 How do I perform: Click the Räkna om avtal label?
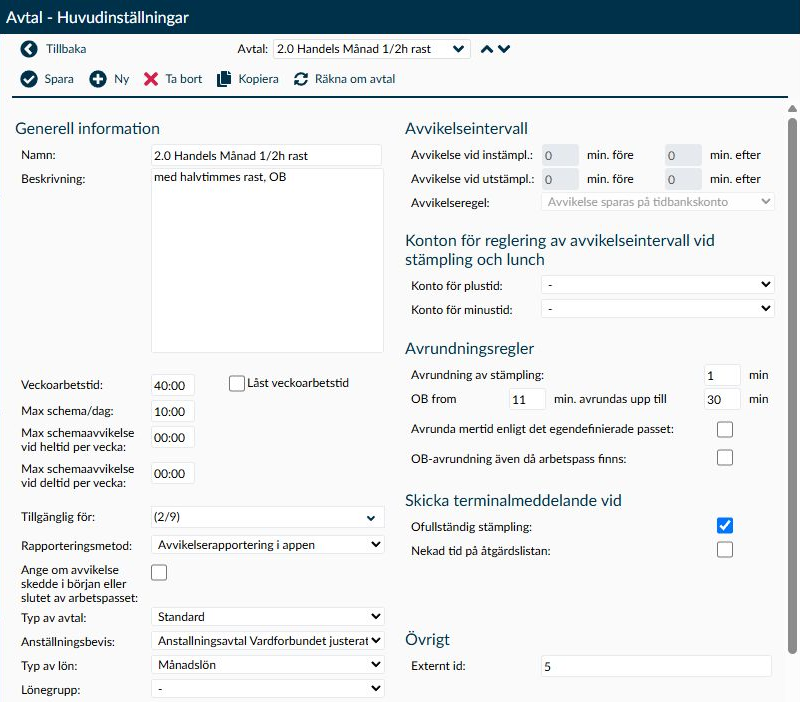pos(355,79)
